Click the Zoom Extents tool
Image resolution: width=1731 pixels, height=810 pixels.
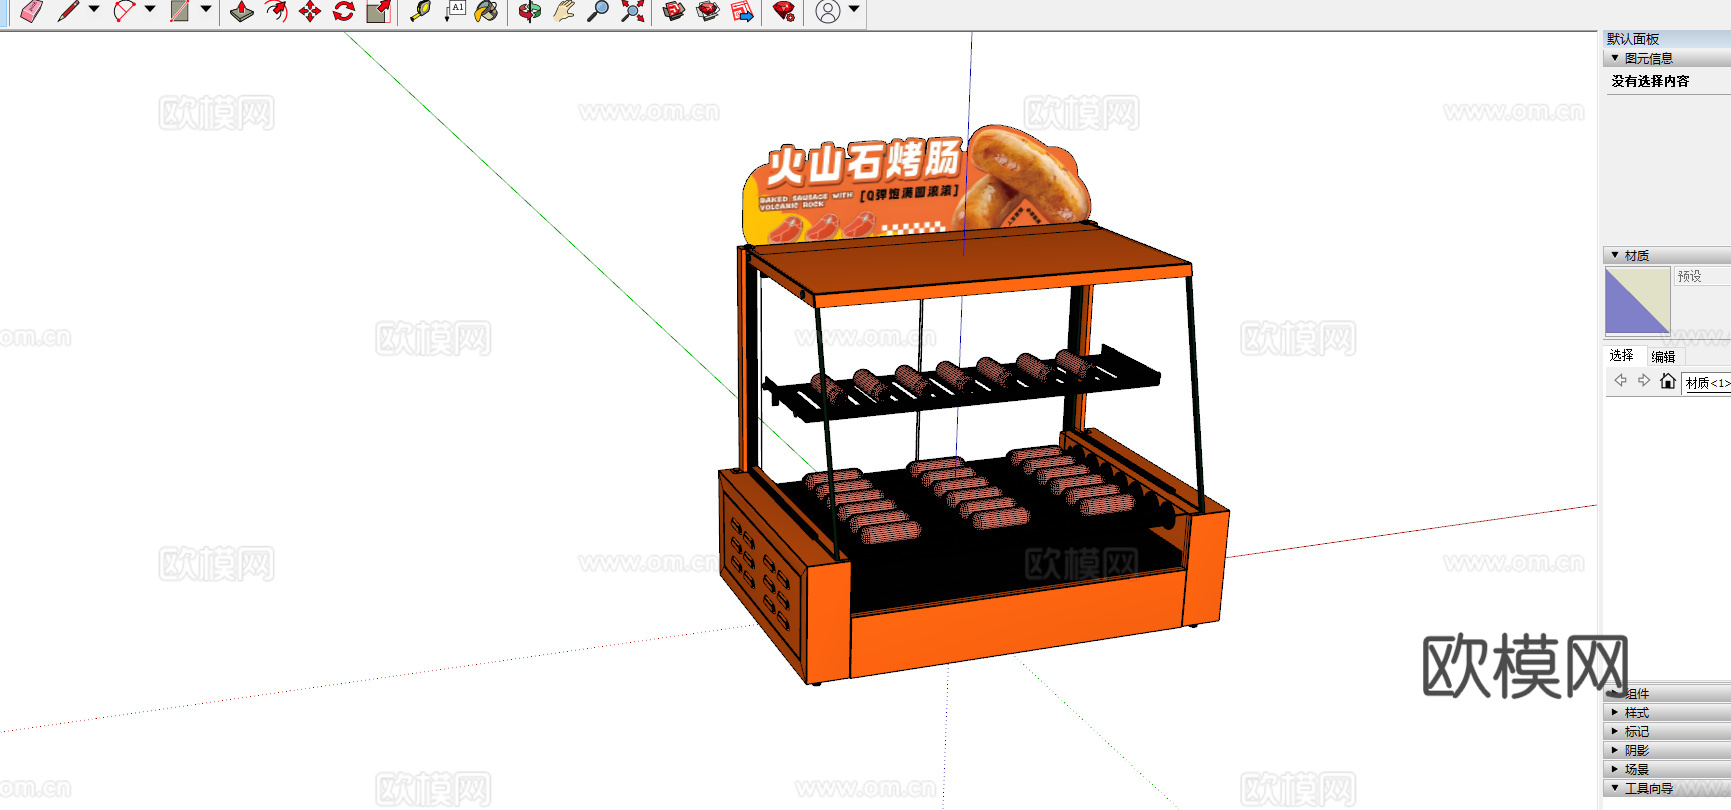pos(632,11)
